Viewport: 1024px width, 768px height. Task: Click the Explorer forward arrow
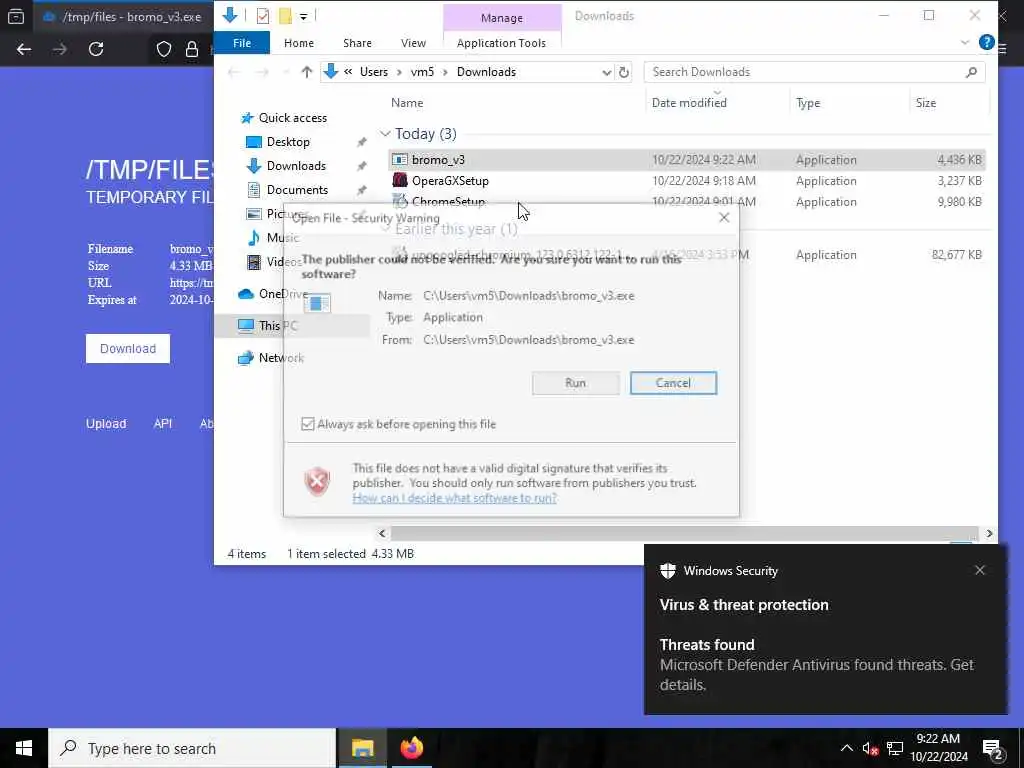[x=263, y=72]
